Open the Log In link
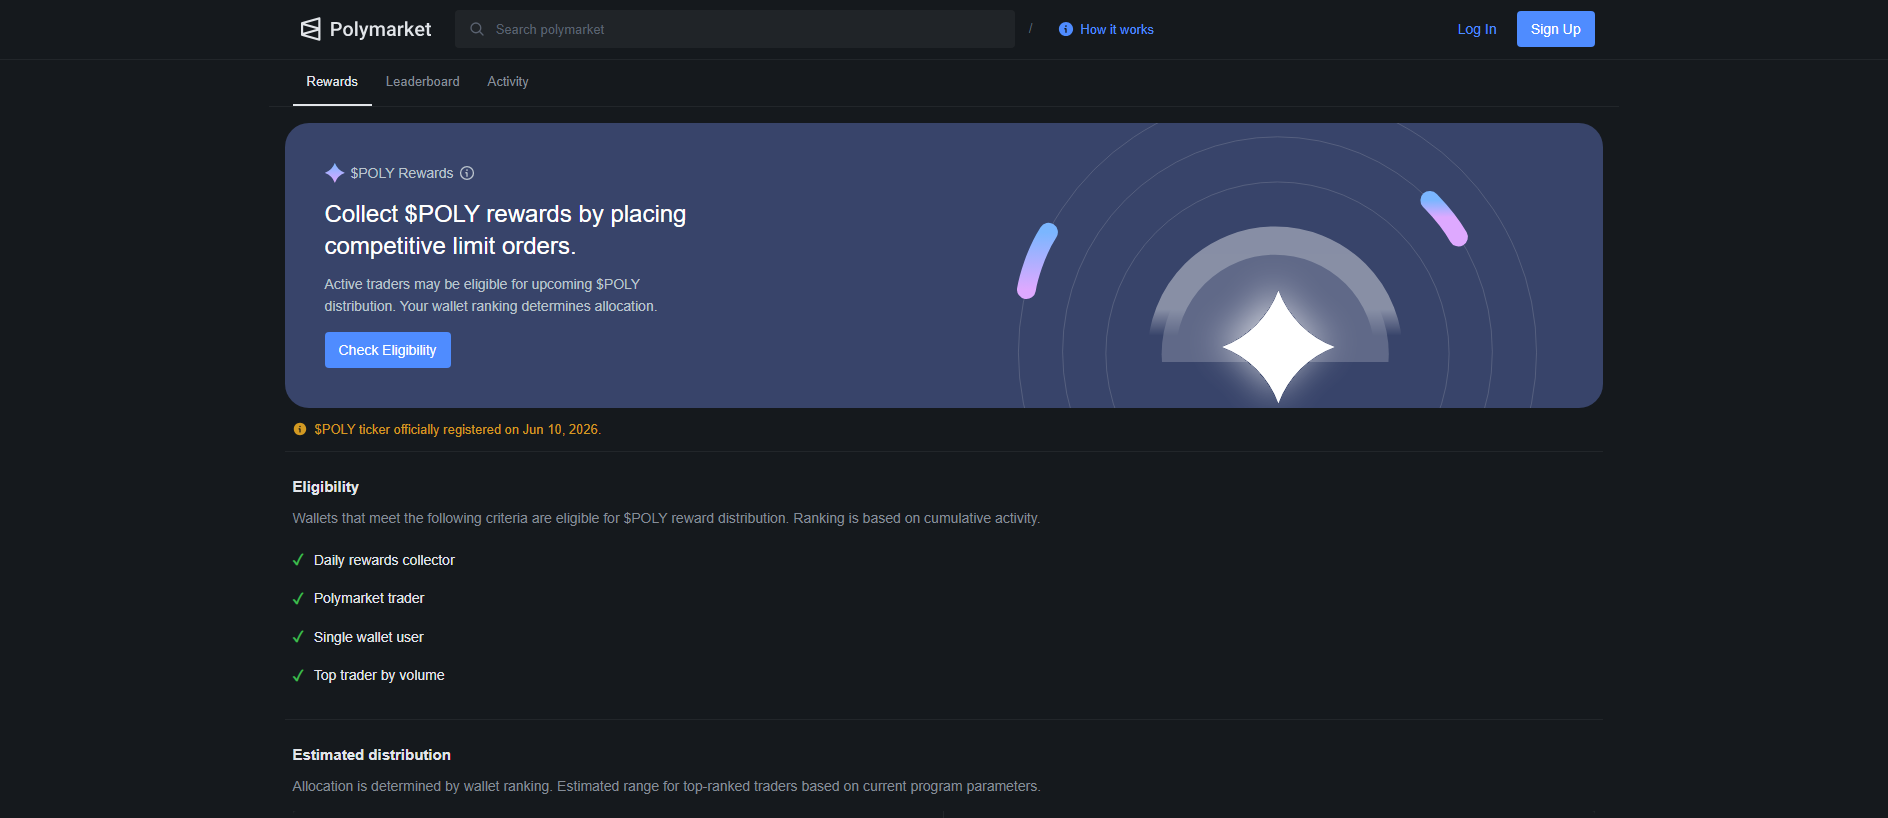Screen dimensions: 1888x818 click(1477, 29)
